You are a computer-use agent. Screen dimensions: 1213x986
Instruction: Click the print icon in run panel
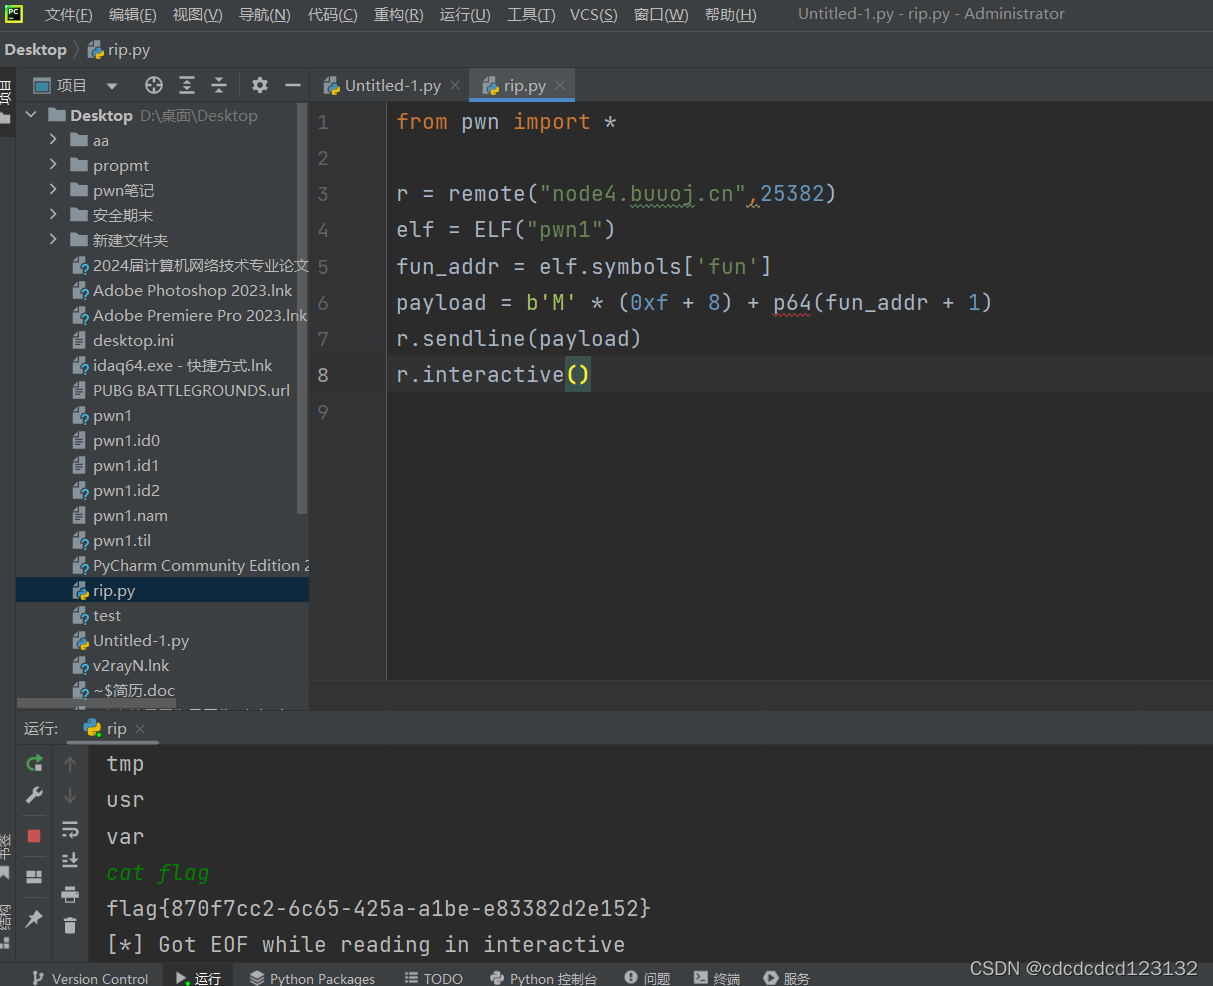[70, 894]
